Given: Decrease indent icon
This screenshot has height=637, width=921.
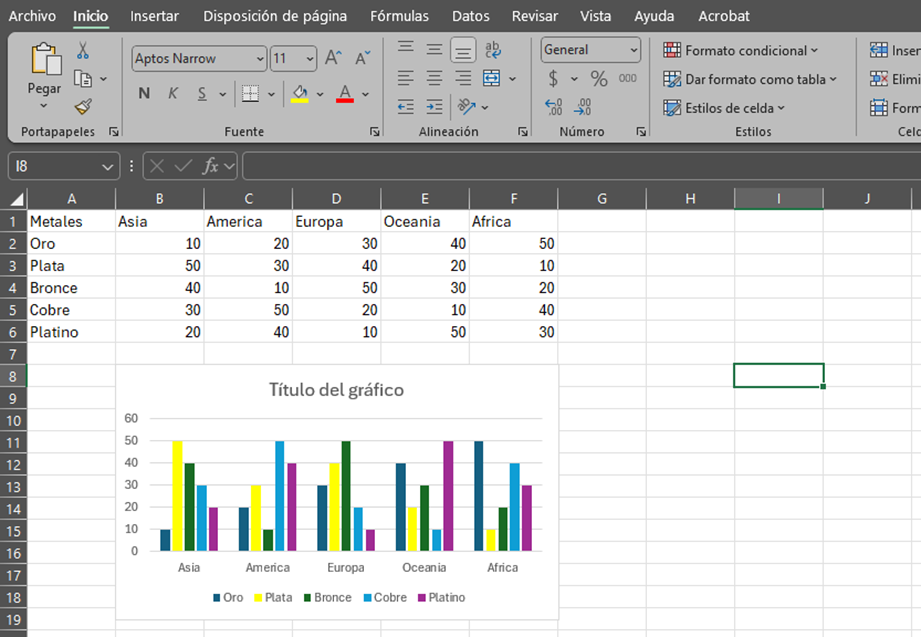Looking at the screenshot, I should (x=405, y=106).
